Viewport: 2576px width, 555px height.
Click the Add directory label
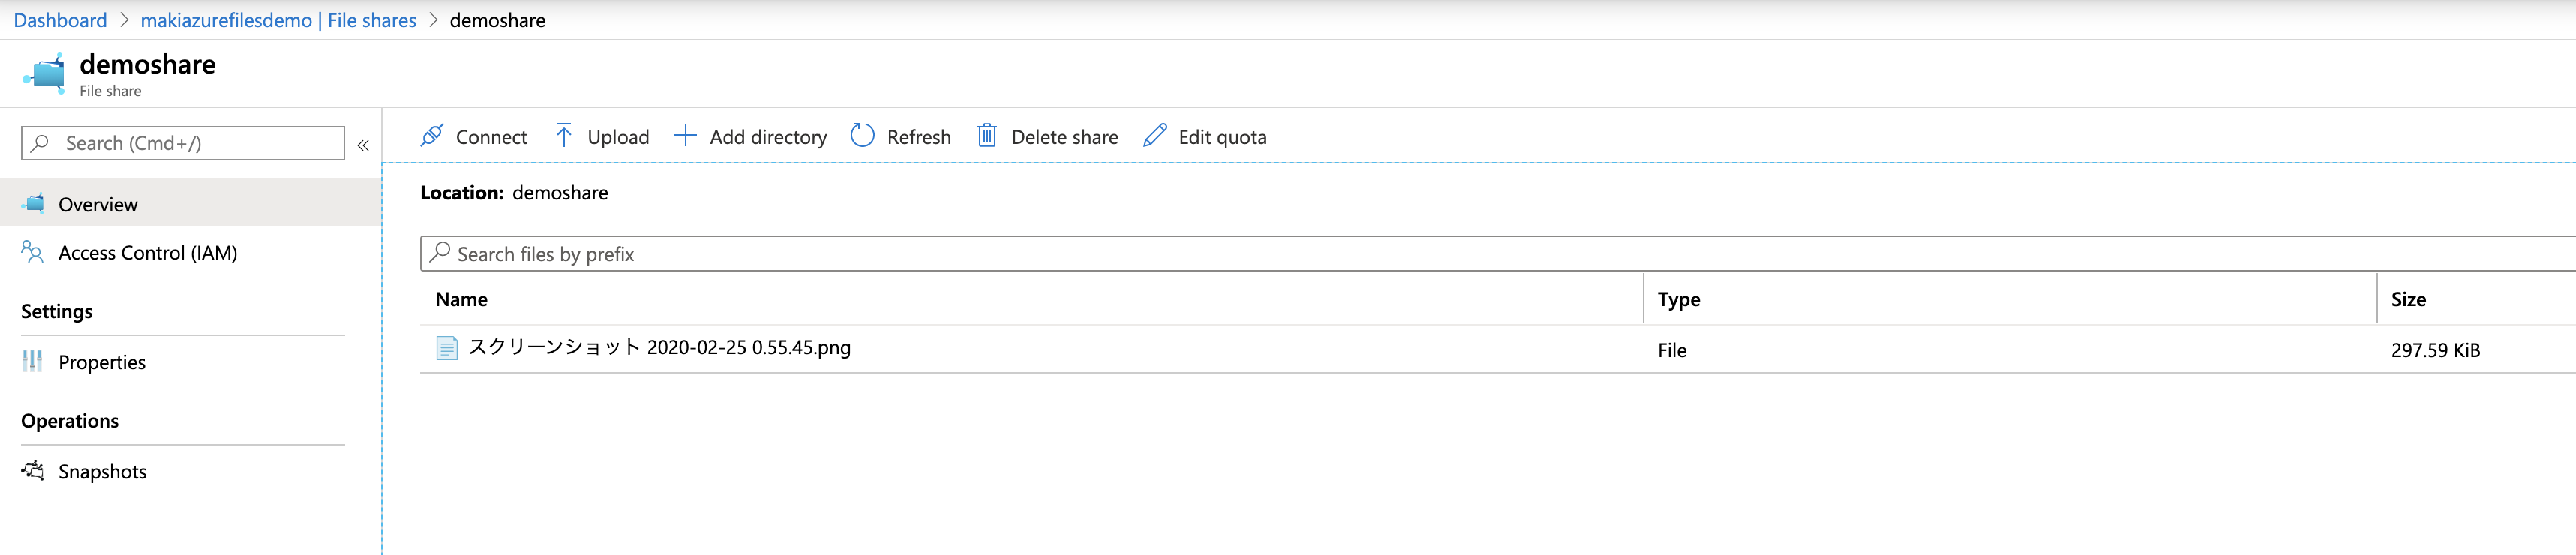click(768, 137)
